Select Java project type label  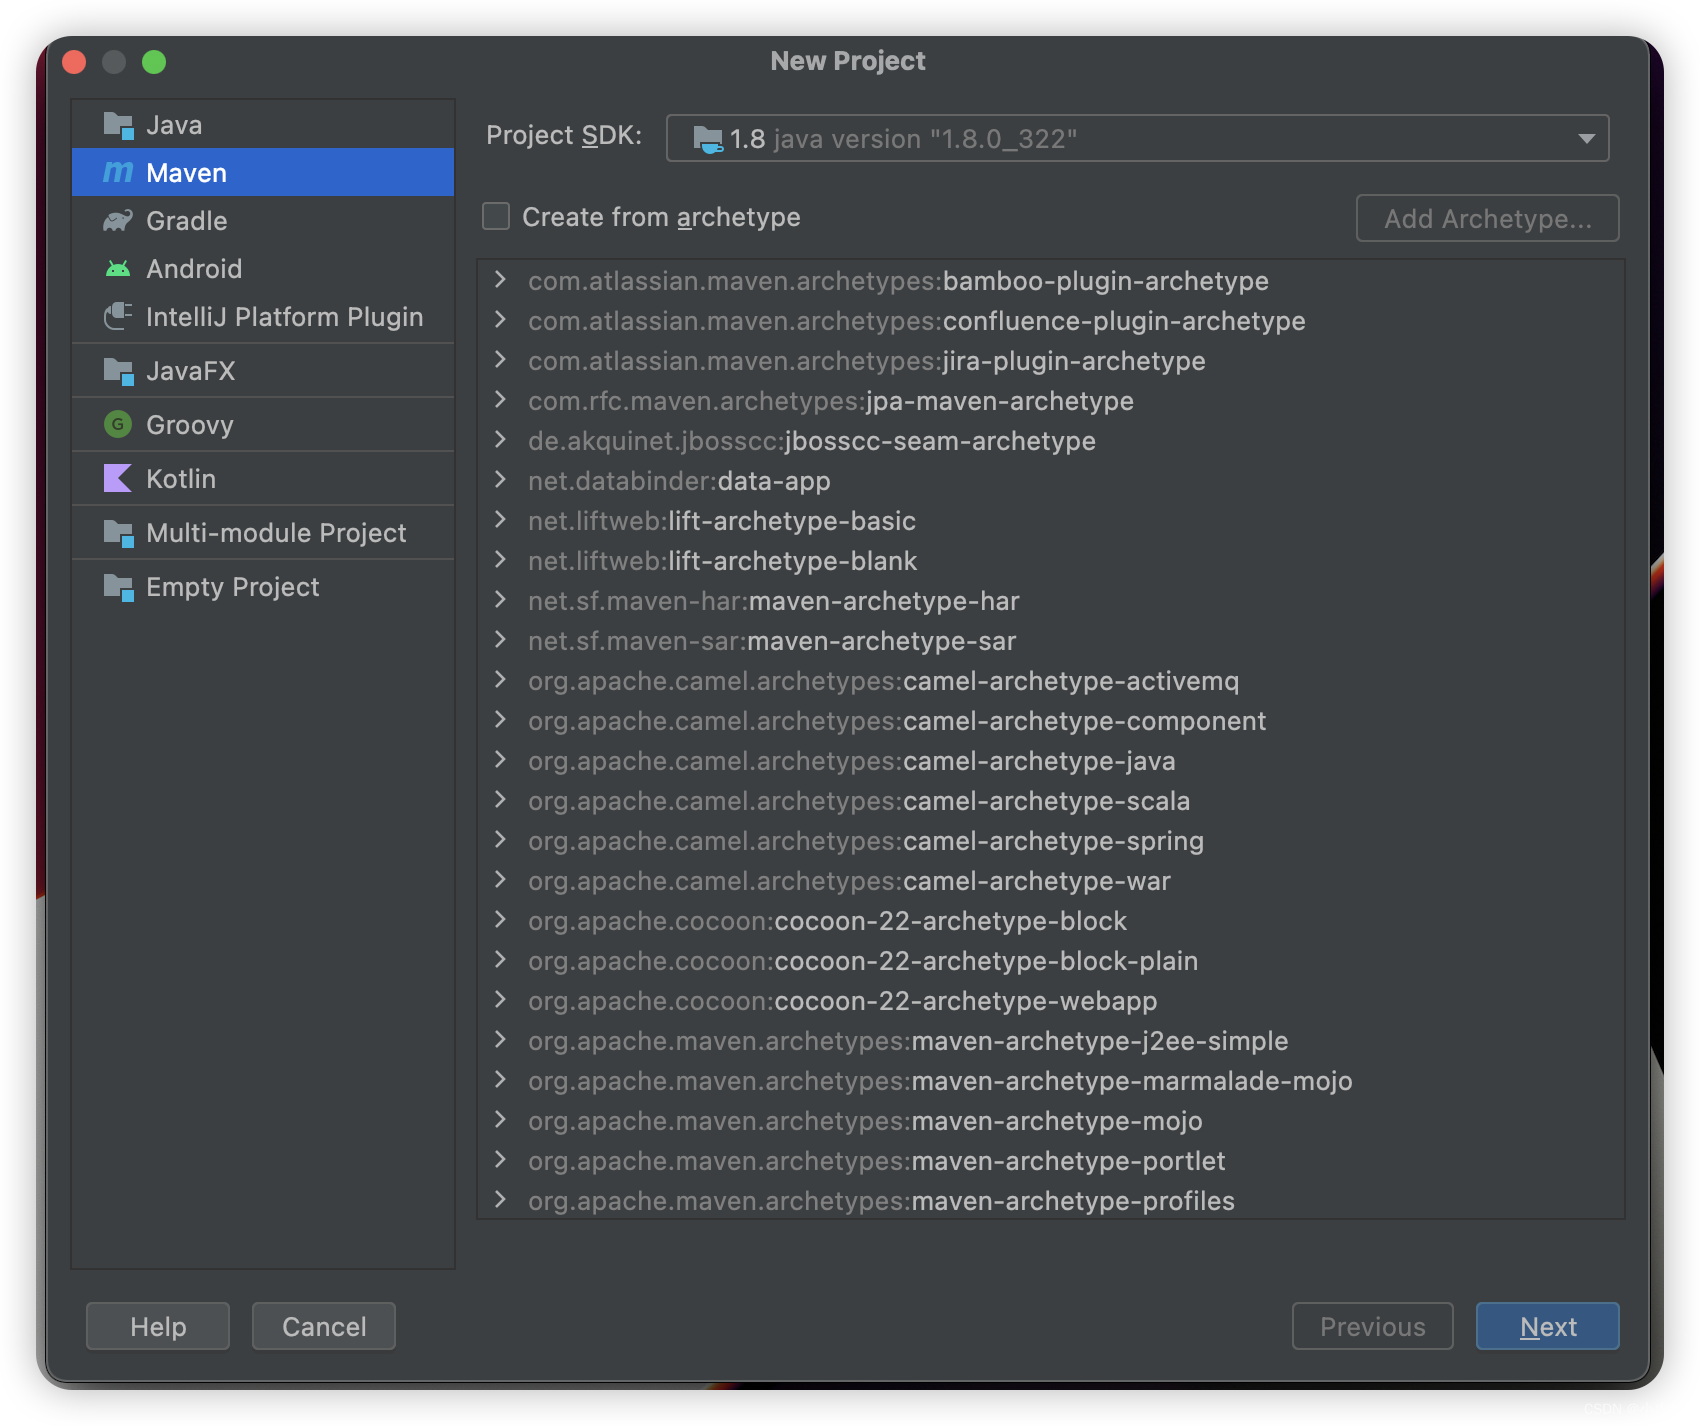tap(174, 125)
